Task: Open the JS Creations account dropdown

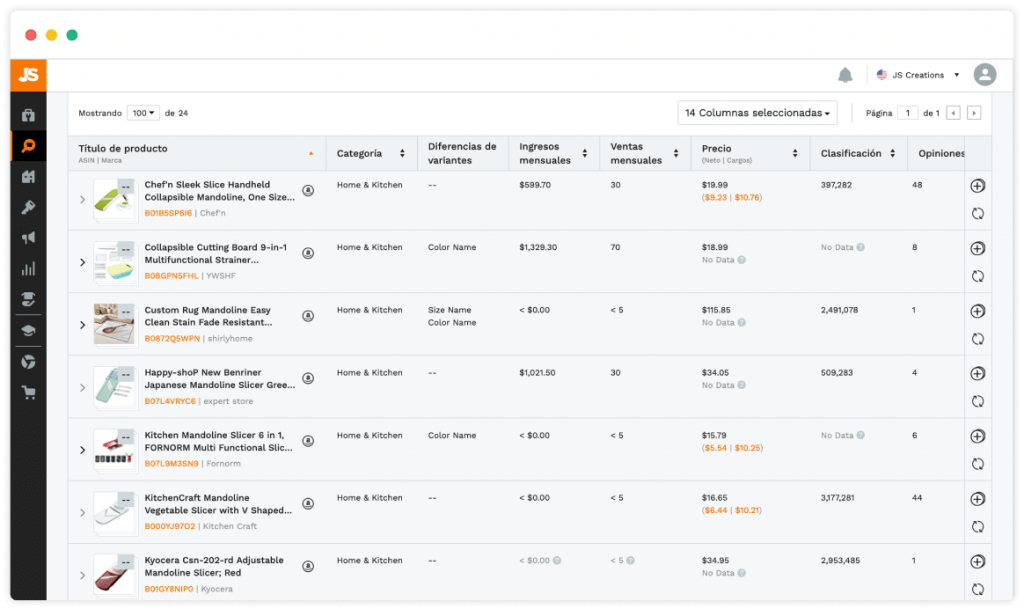Action: (x=918, y=75)
